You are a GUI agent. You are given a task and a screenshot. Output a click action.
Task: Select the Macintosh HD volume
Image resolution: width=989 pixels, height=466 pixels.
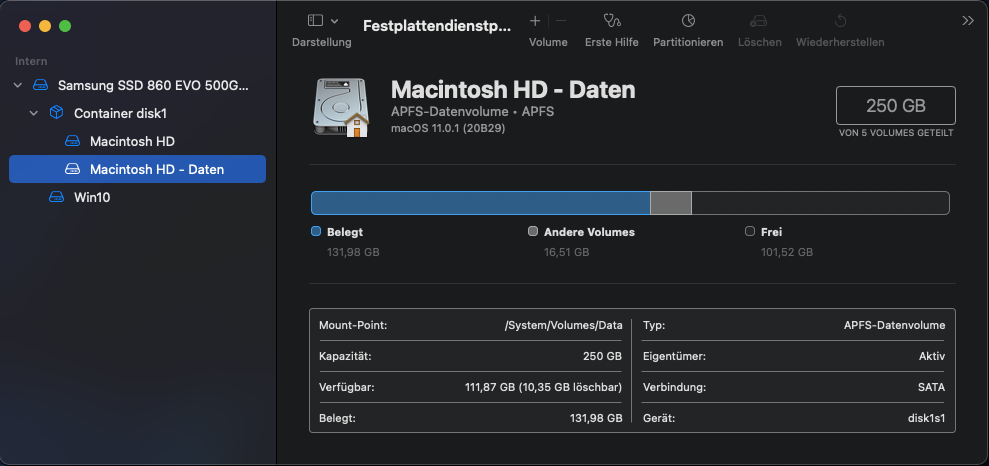[138, 141]
